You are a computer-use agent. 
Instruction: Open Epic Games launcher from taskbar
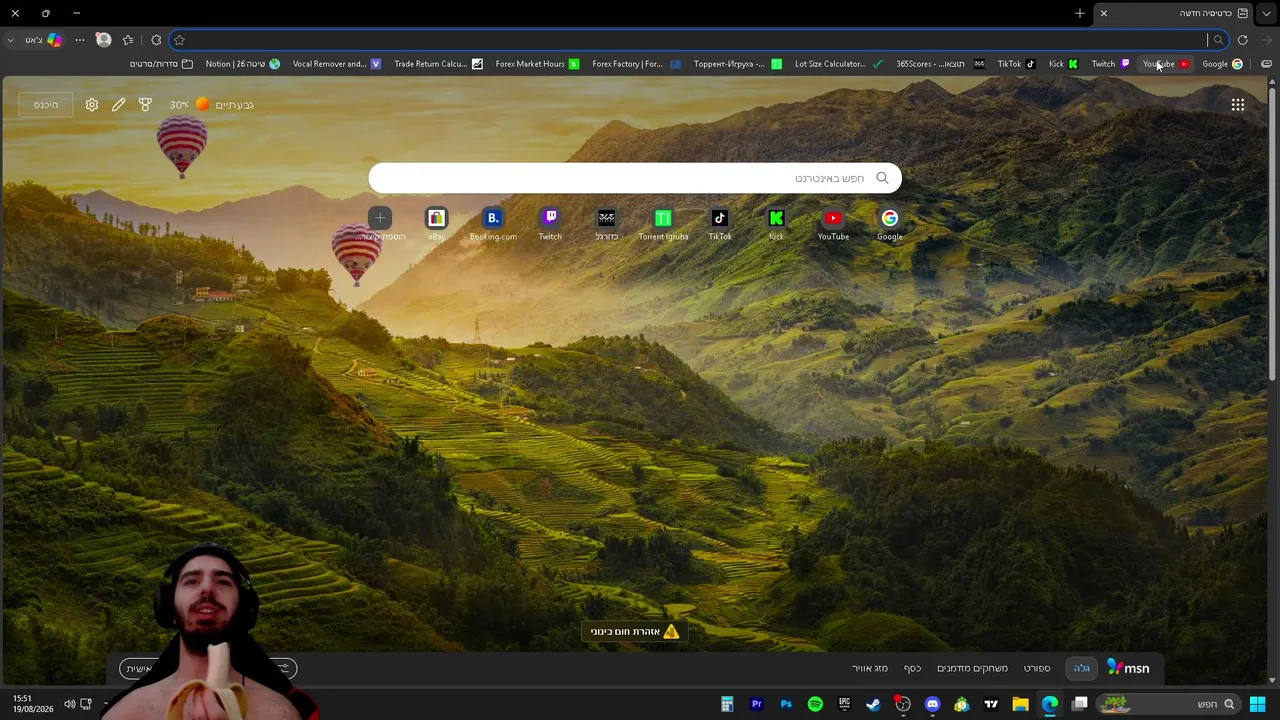[844, 704]
